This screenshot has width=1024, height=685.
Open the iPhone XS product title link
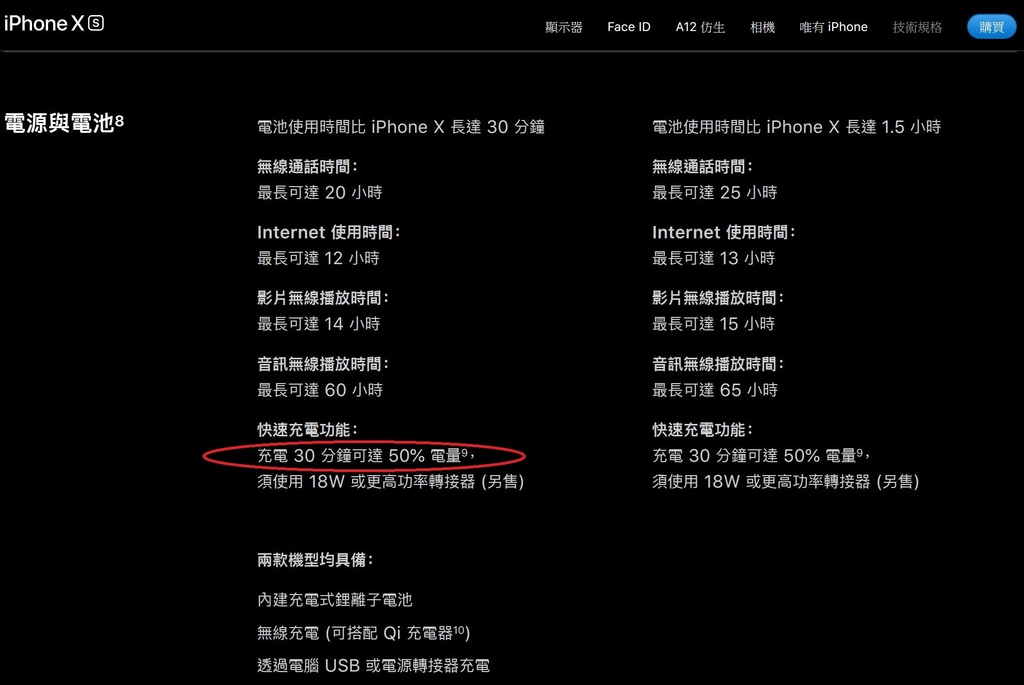tap(54, 24)
